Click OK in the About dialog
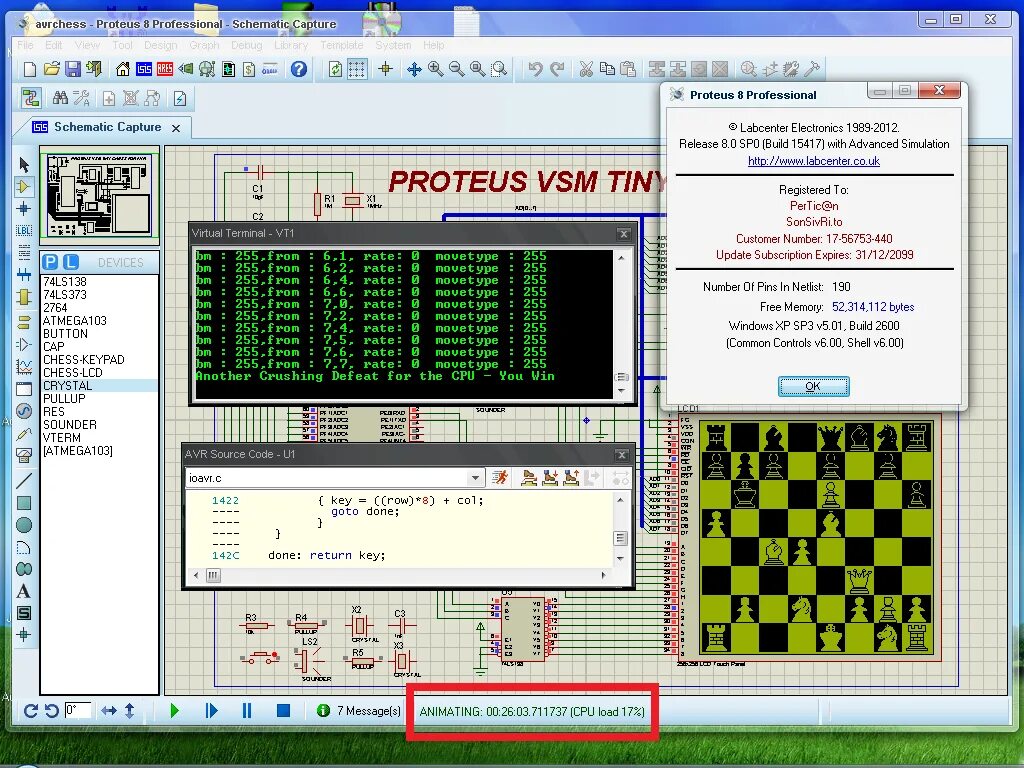The image size is (1024, 768). tap(814, 386)
